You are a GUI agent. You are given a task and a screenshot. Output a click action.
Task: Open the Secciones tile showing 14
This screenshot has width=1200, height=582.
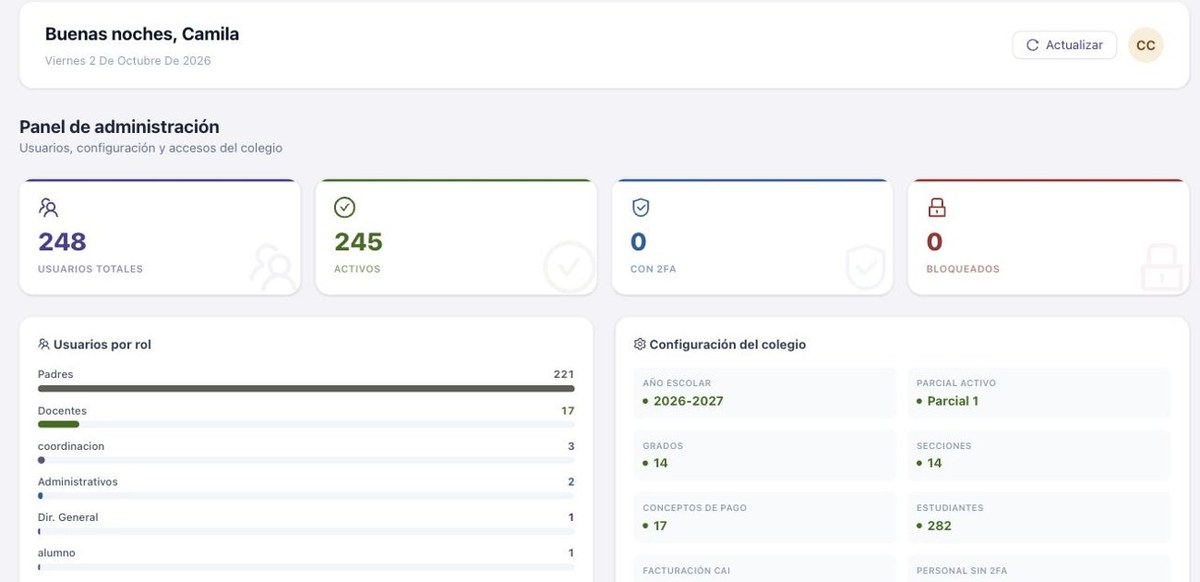[x=1038, y=455]
